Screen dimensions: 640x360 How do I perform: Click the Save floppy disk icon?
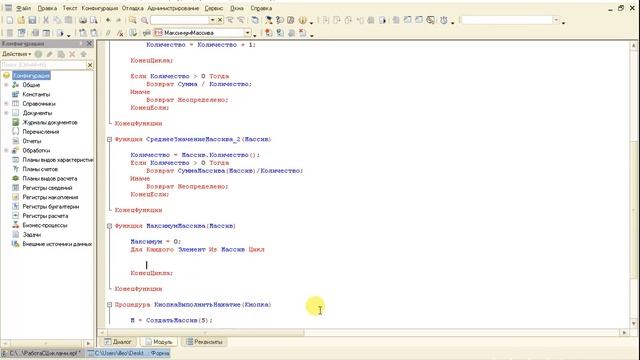pyautogui.click(x=32, y=20)
